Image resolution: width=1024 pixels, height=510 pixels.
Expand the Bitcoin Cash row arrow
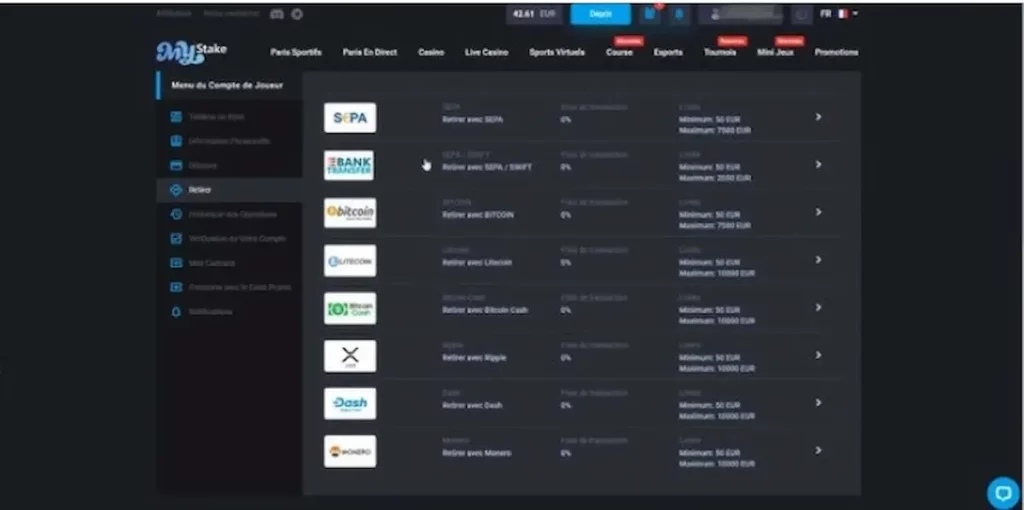point(818,308)
